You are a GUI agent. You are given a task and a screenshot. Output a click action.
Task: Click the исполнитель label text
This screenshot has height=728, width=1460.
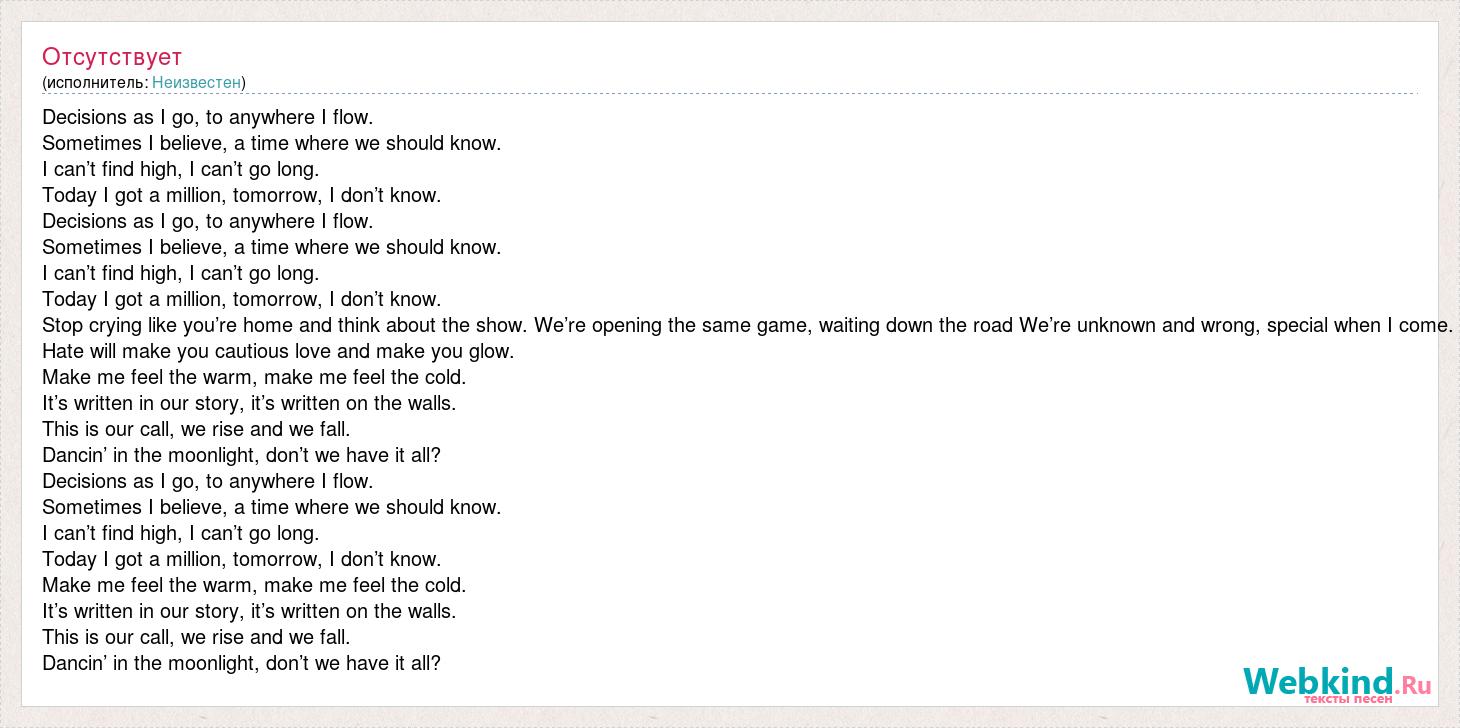tap(97, 82)
